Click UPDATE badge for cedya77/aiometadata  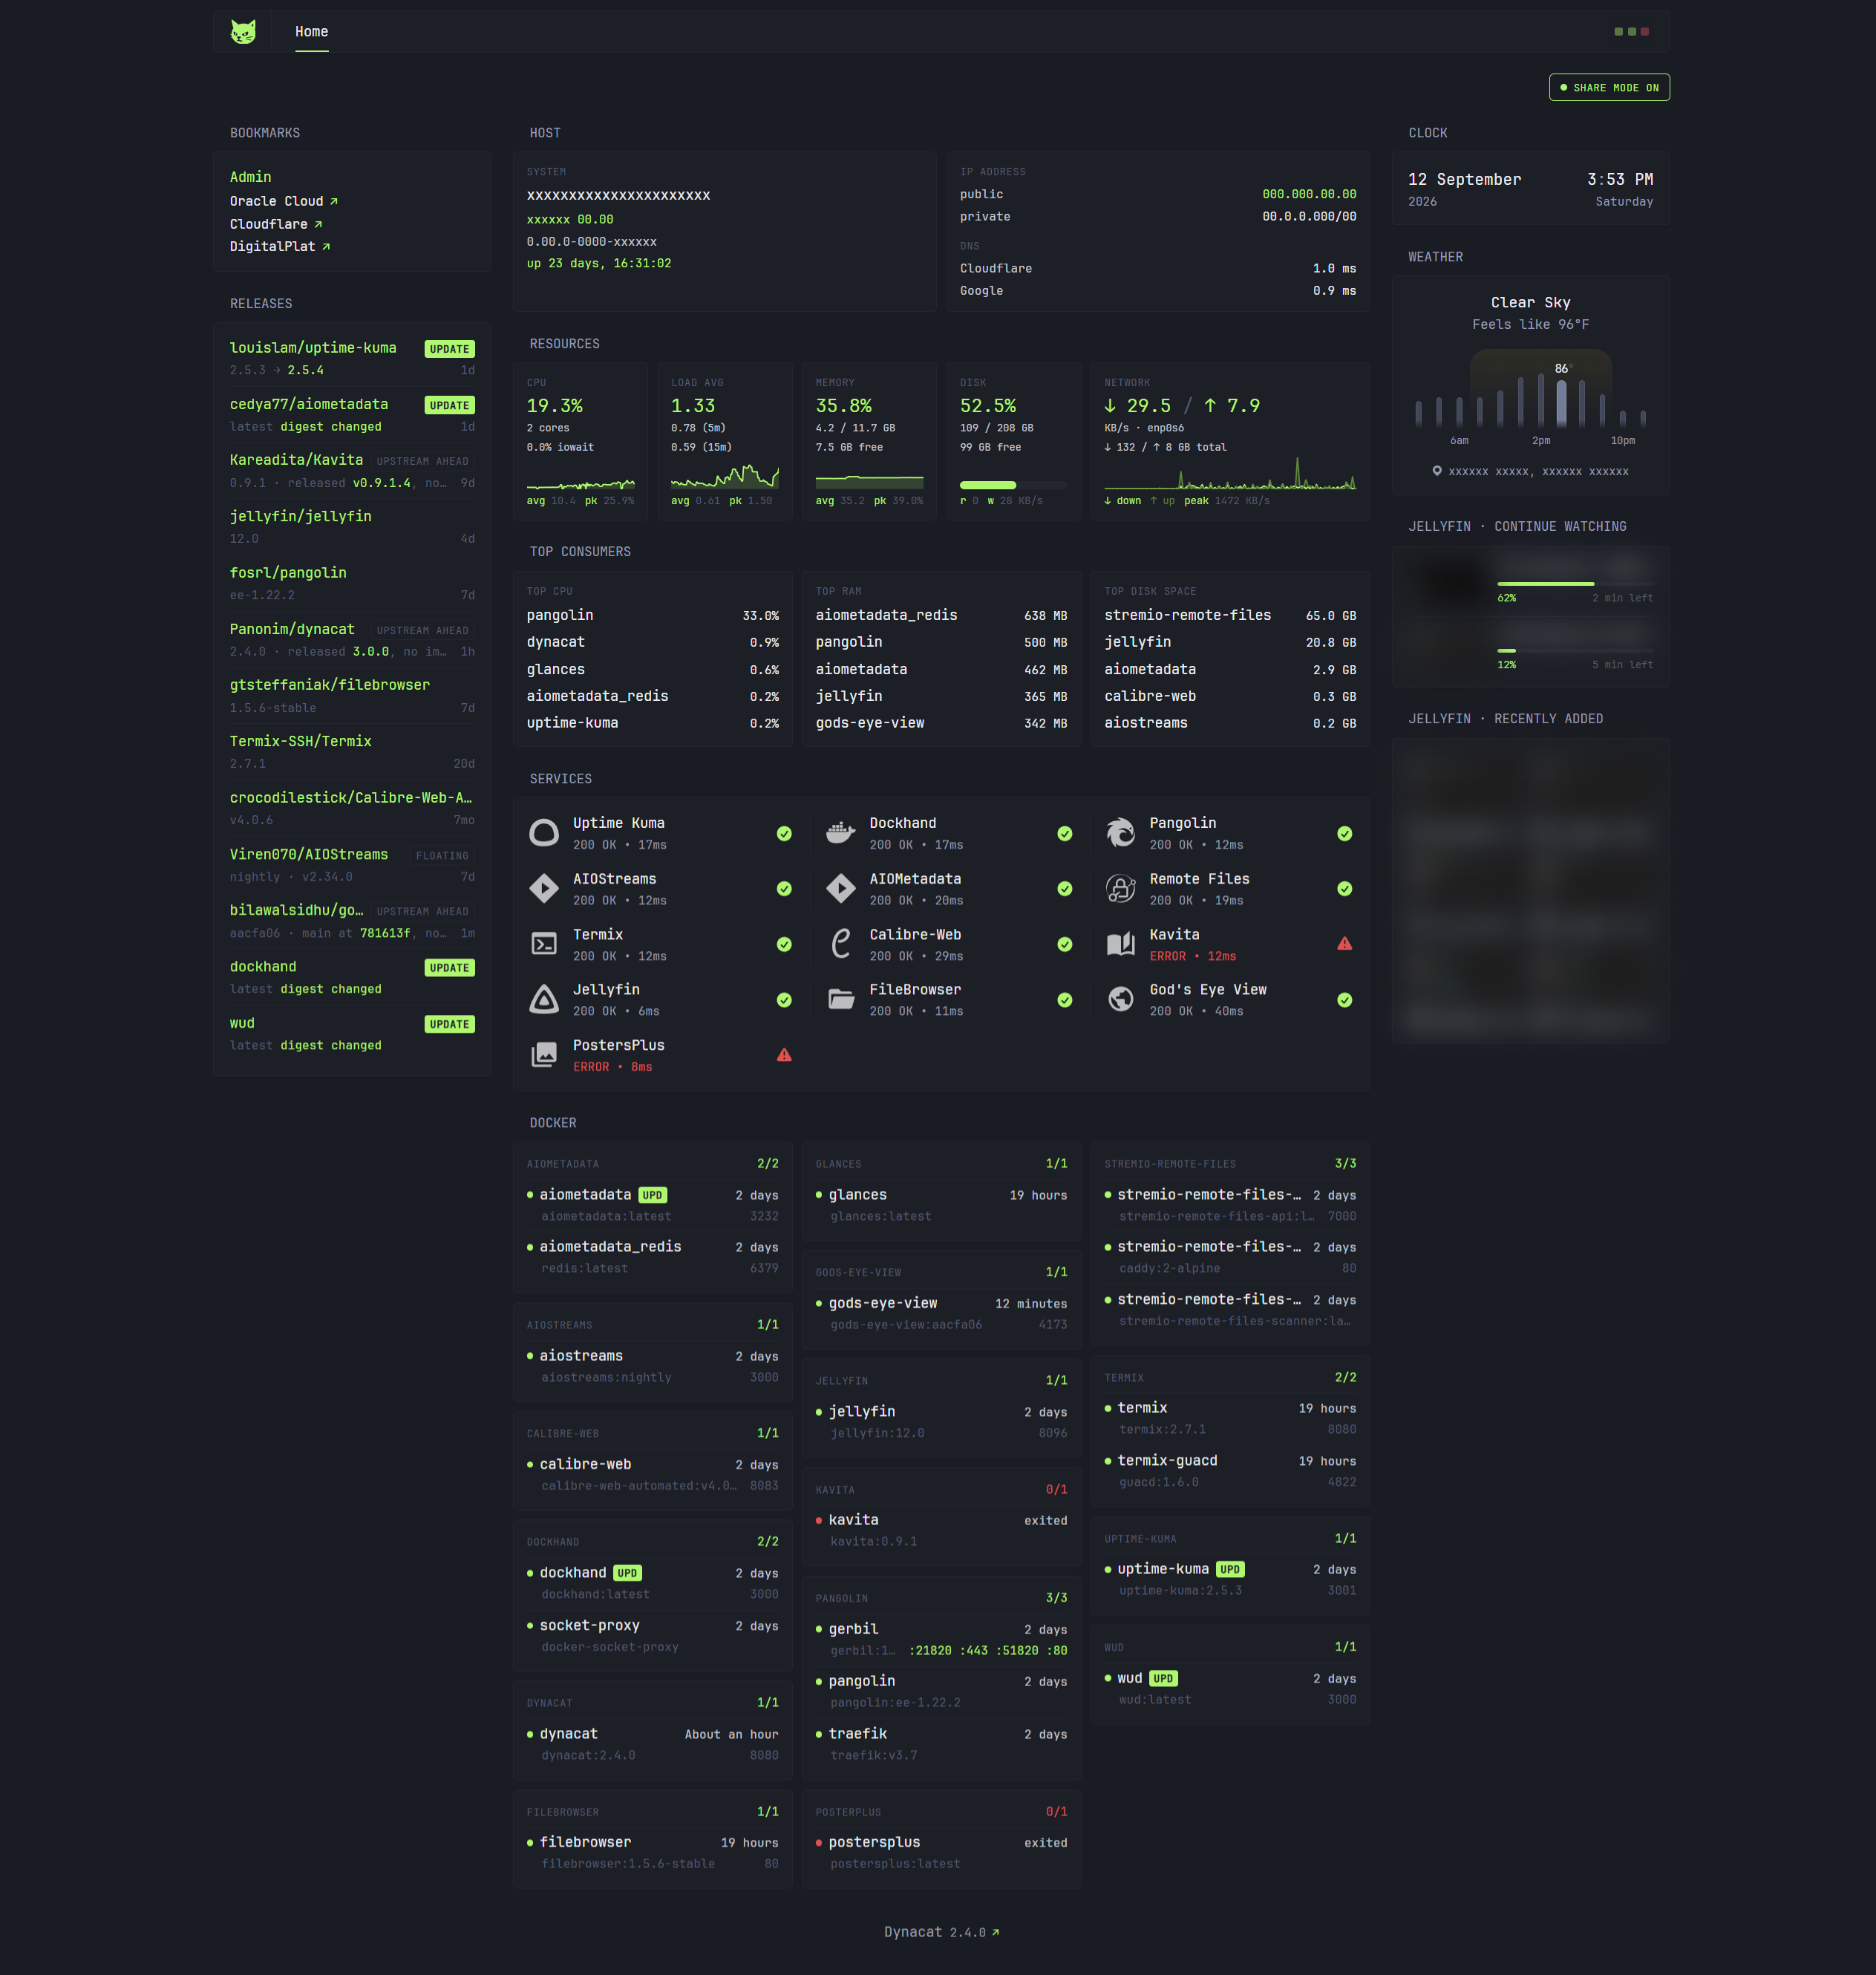[x=449, y=405]
